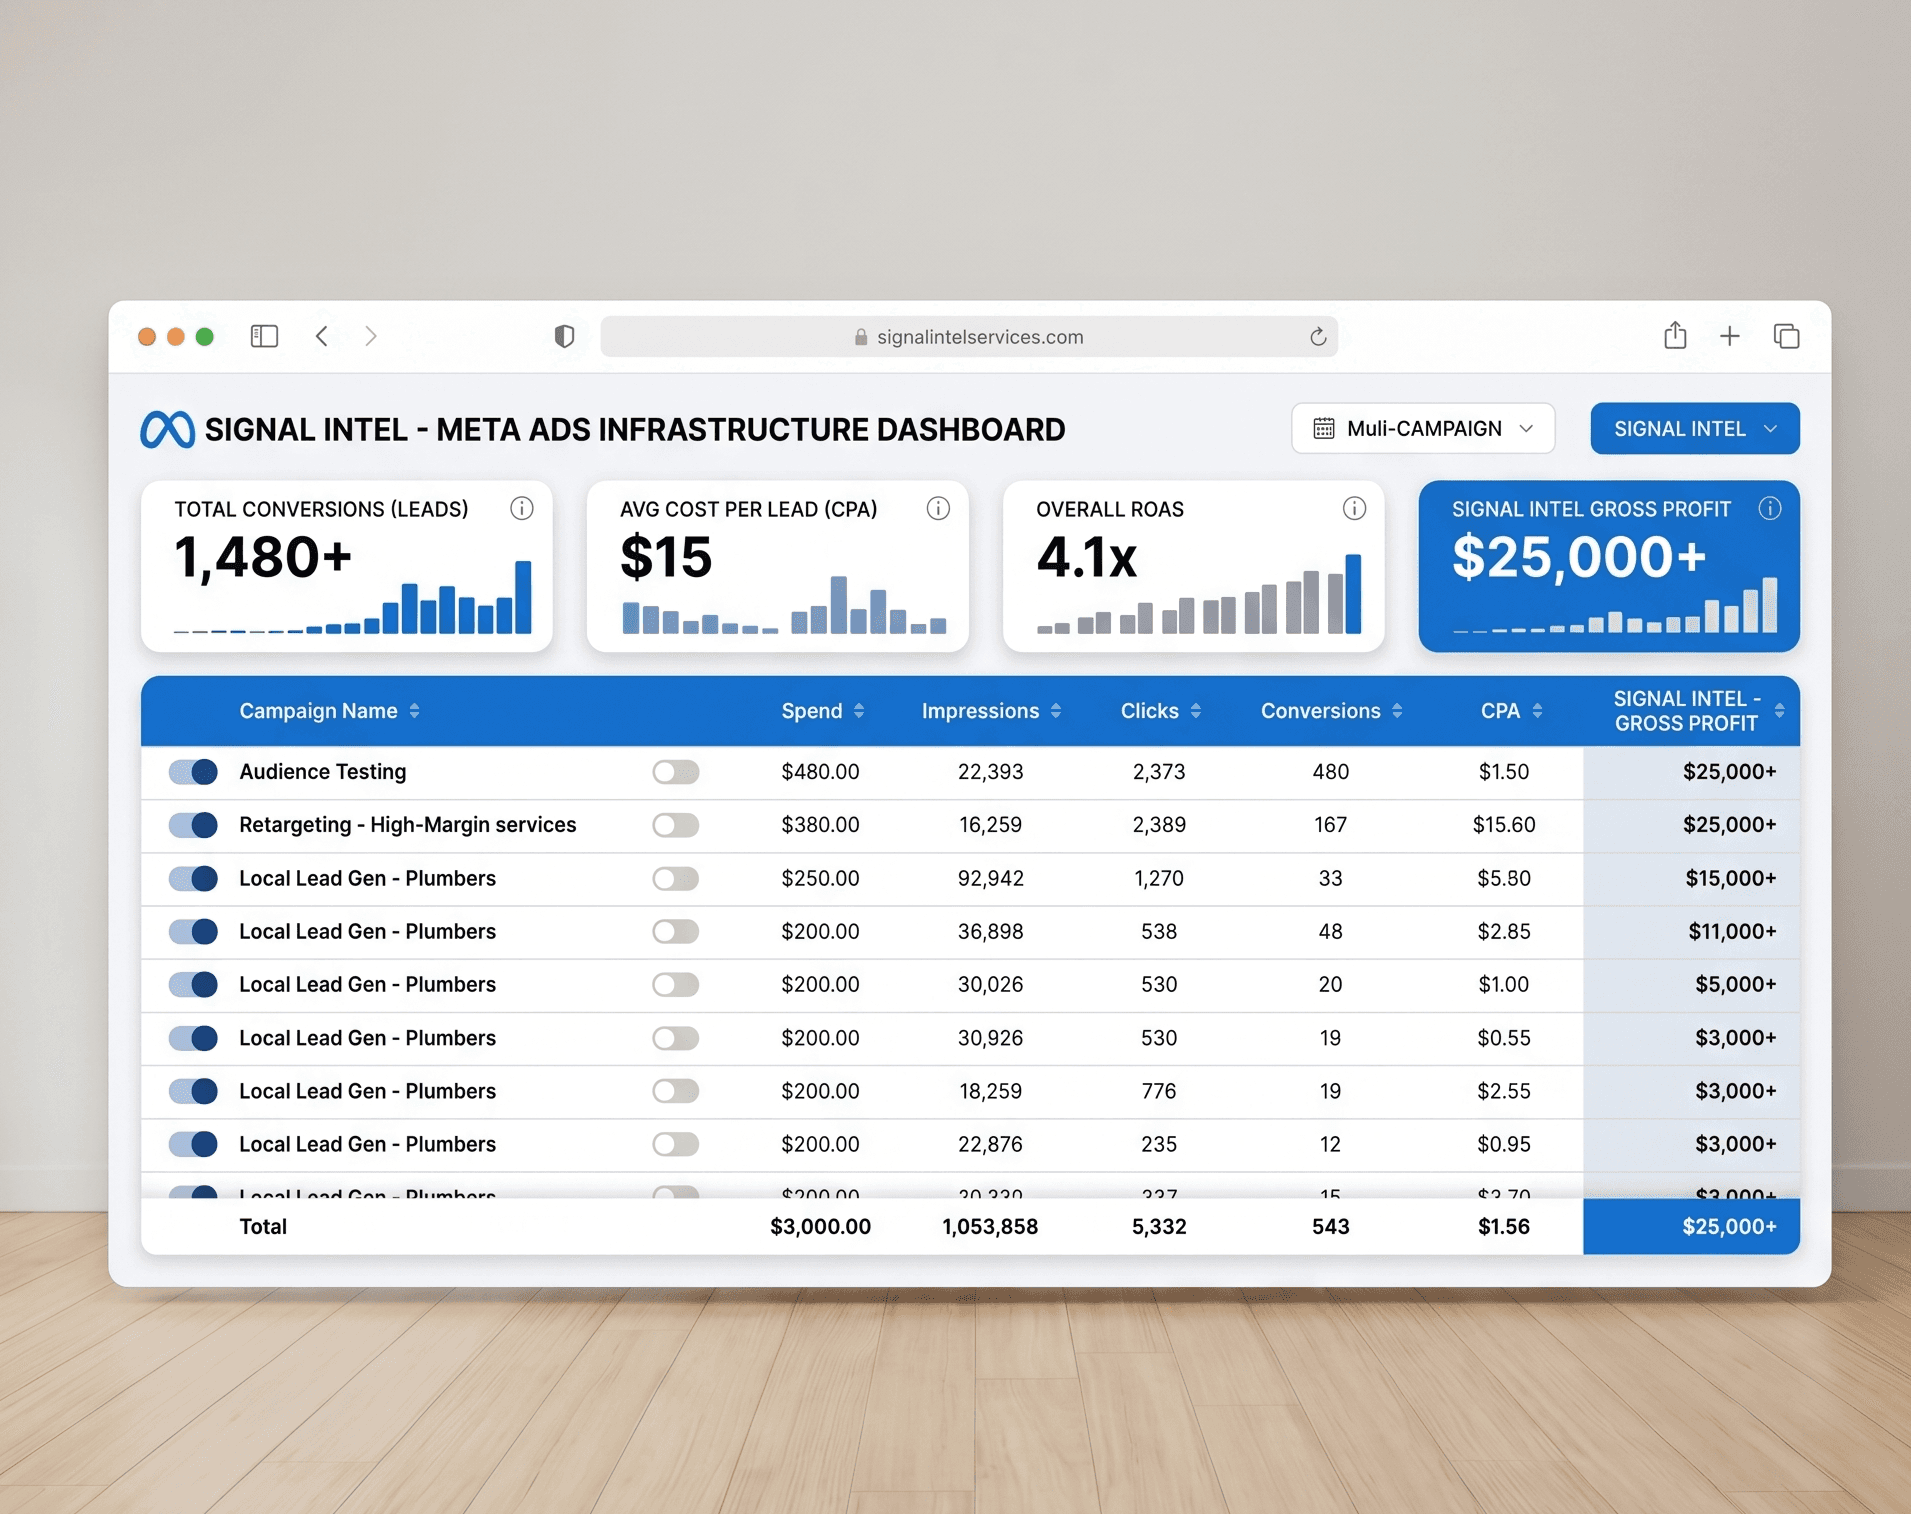Viewport: 1911px width, 1514px height.
Task: Select the 'Audience Testing' campaign name
Action: click(x=323, y=772)
